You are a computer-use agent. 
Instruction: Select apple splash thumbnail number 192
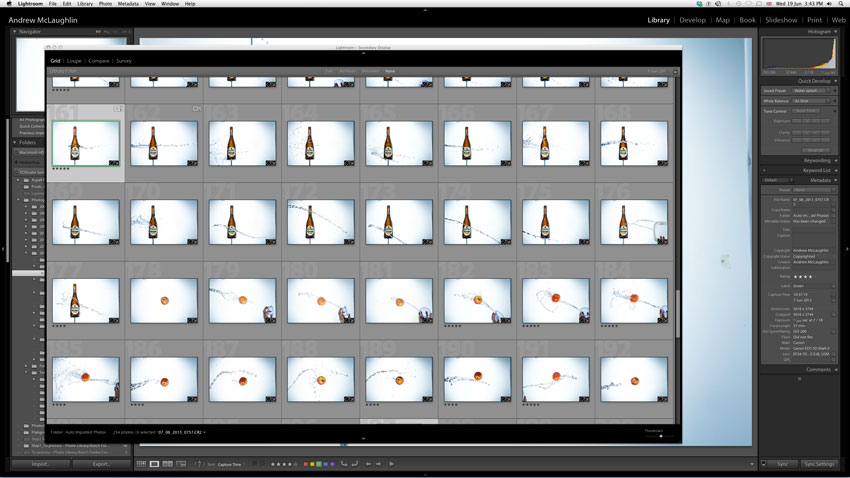pos(634,379)
